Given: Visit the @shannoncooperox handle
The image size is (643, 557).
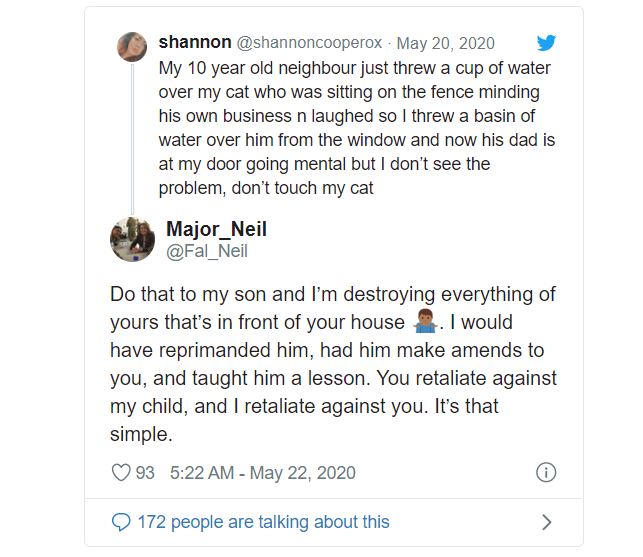Looking at the screenshot, I should pos(311,43).
